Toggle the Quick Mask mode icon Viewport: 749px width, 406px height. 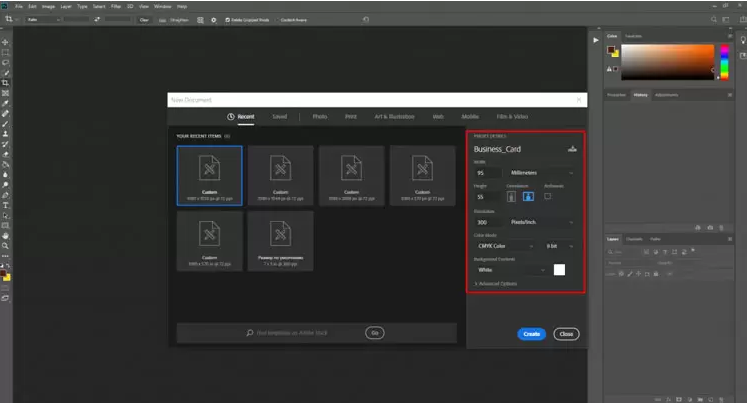[5, 288]
